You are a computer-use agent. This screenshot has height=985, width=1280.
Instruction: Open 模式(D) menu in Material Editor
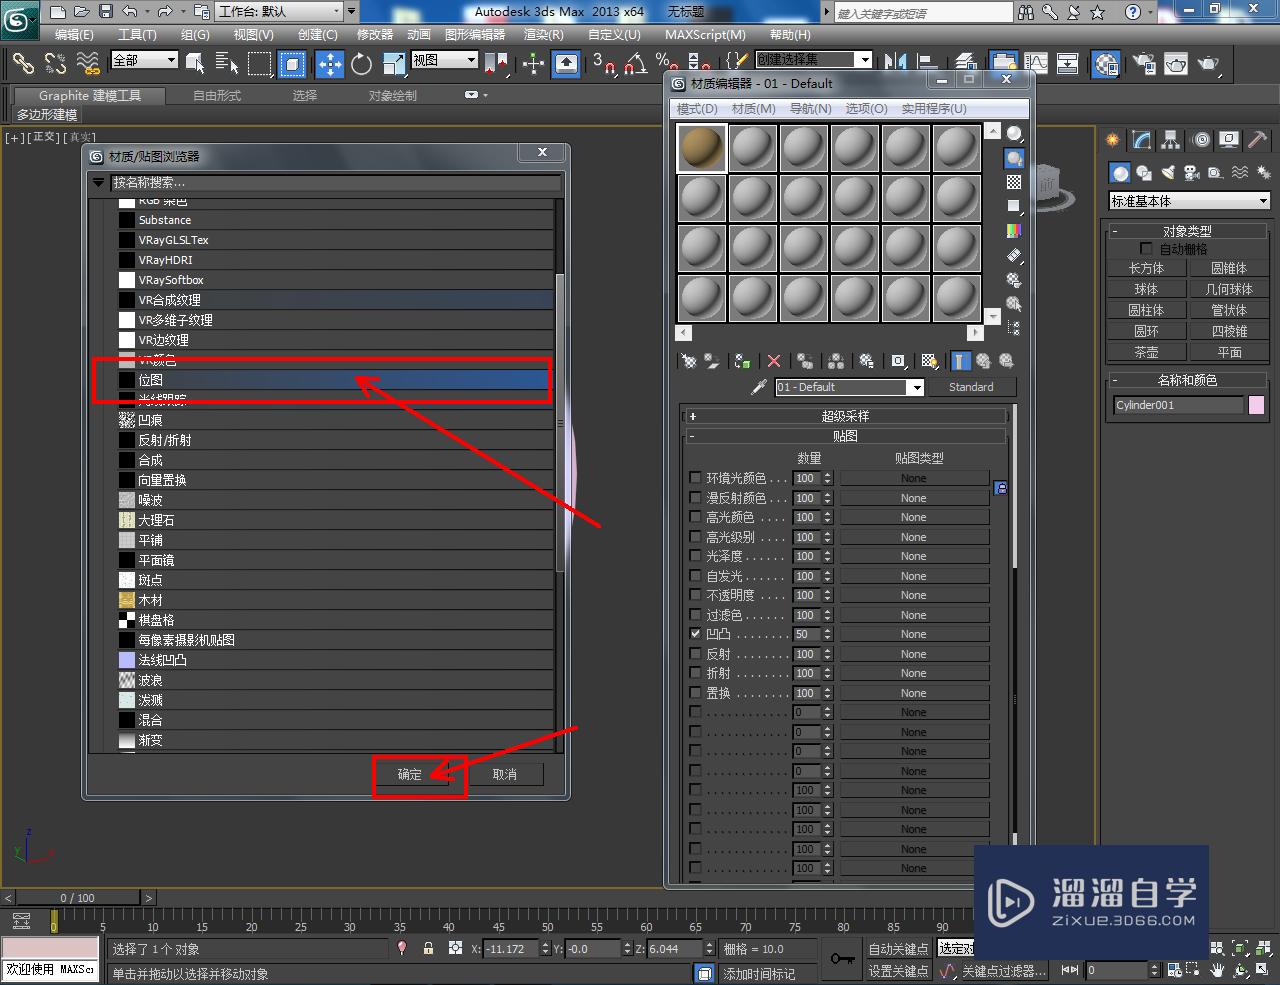point(697,108)
